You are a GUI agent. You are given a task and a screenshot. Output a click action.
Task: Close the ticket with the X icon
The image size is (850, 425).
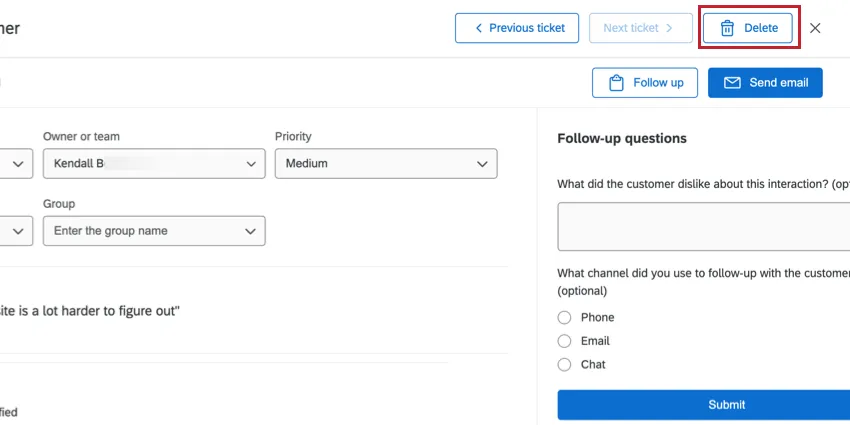click(x=815, y=28)
